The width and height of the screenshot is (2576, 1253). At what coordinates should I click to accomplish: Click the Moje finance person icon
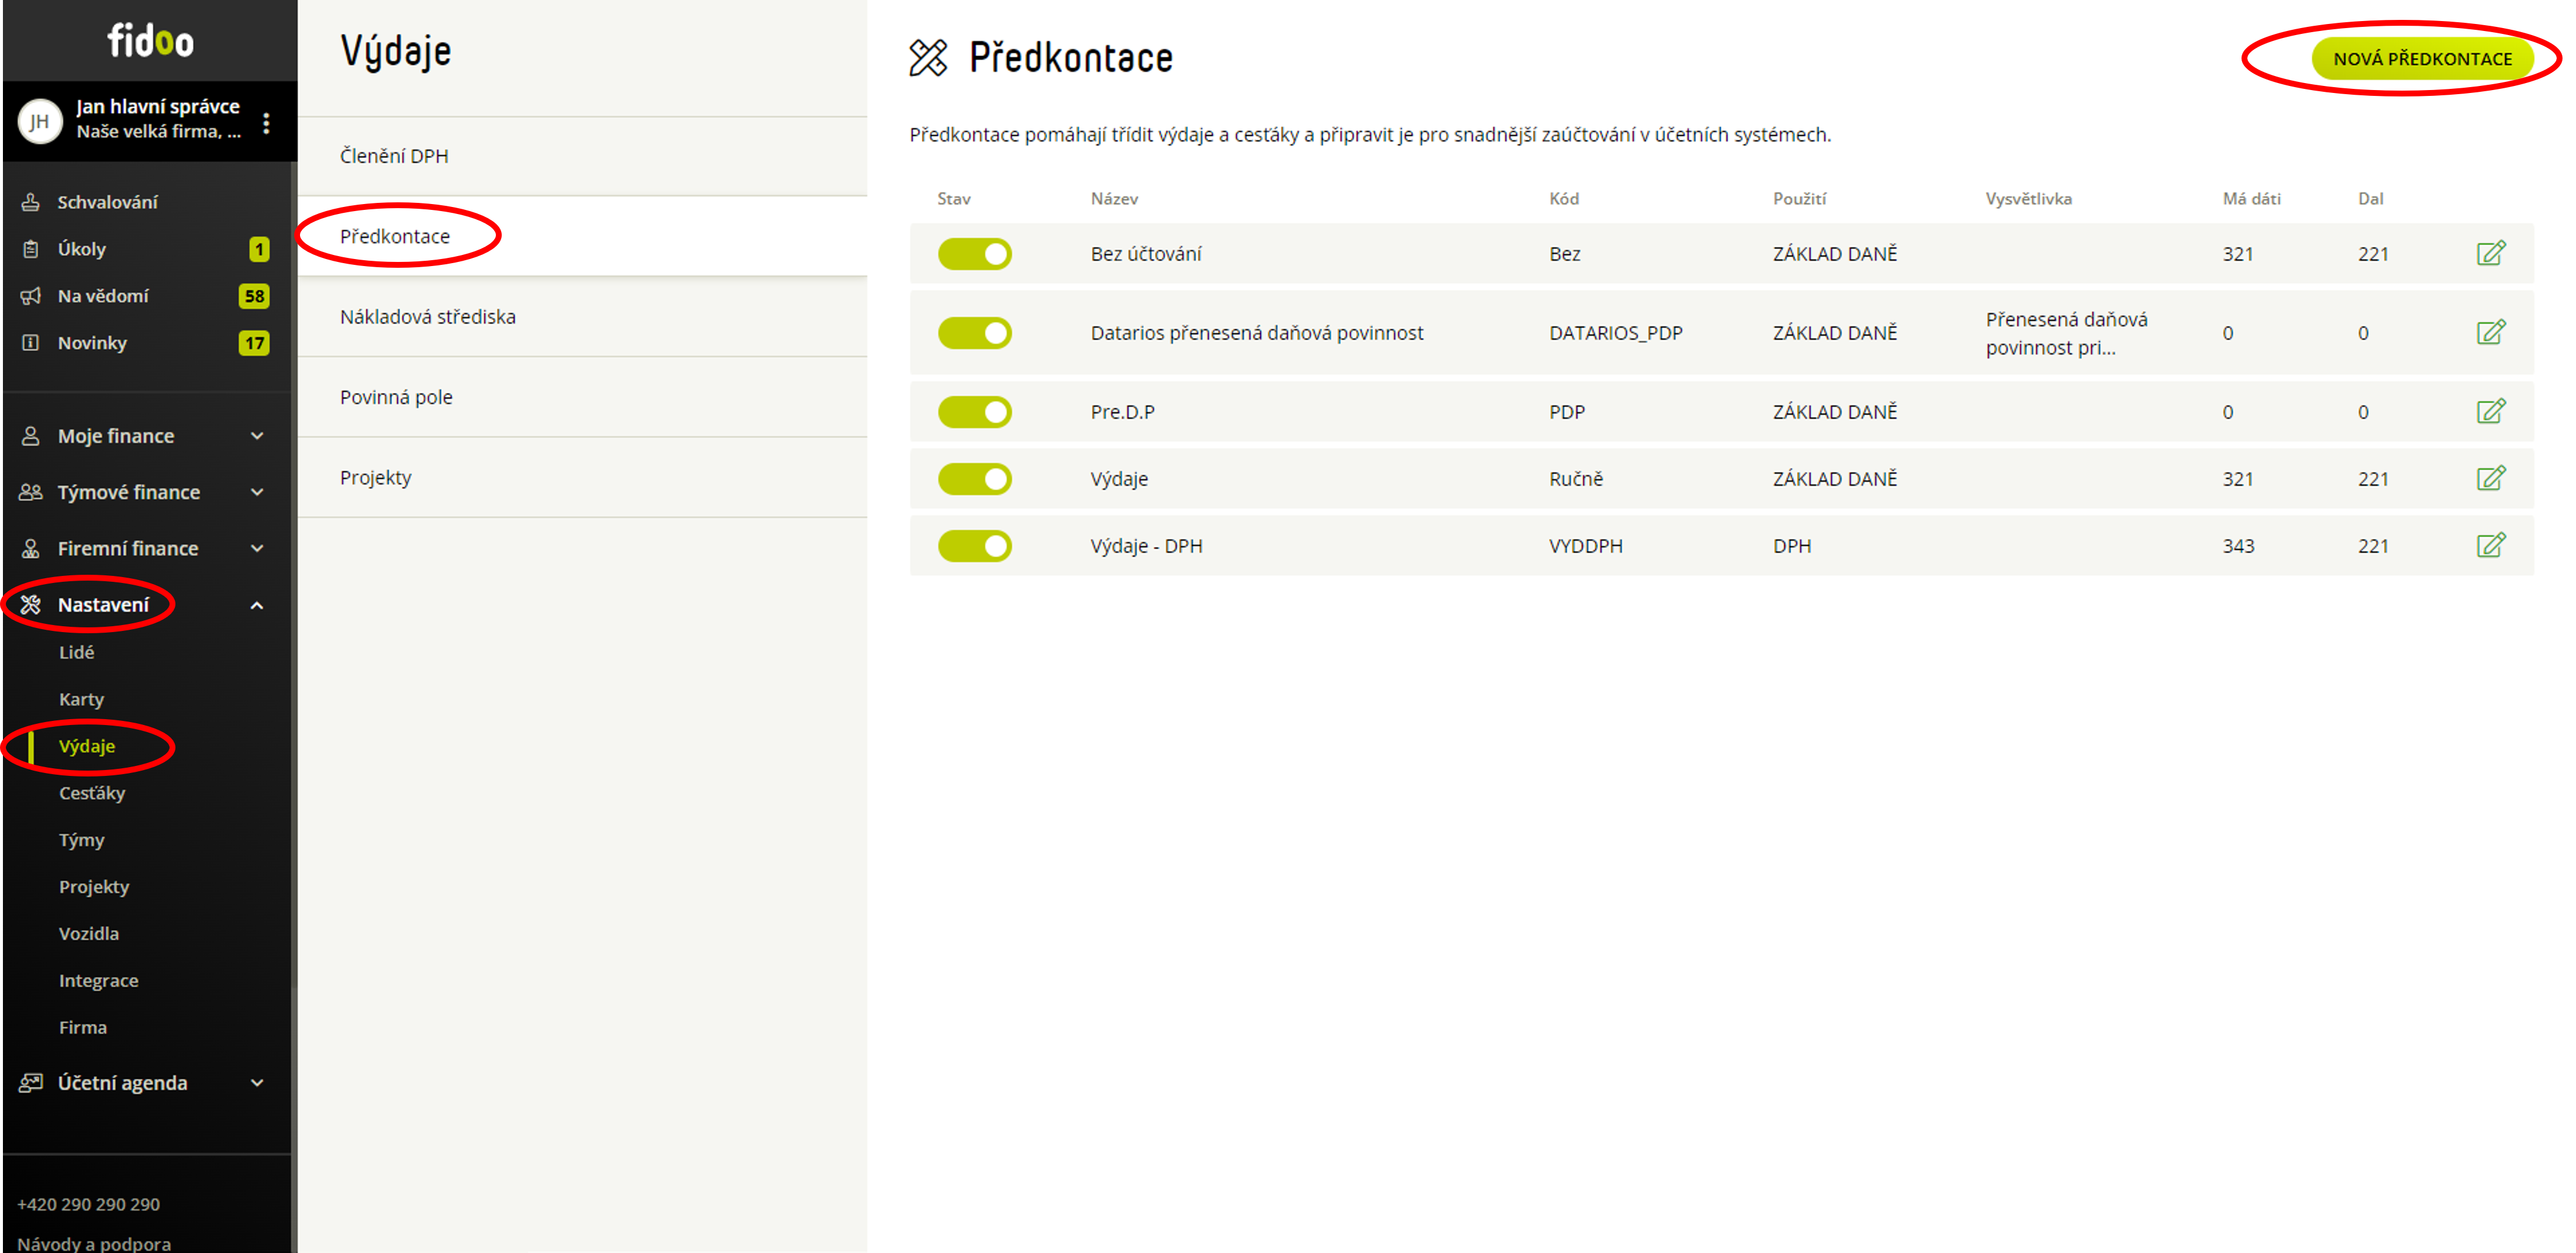pyautogui.click(x=31, y=436)
